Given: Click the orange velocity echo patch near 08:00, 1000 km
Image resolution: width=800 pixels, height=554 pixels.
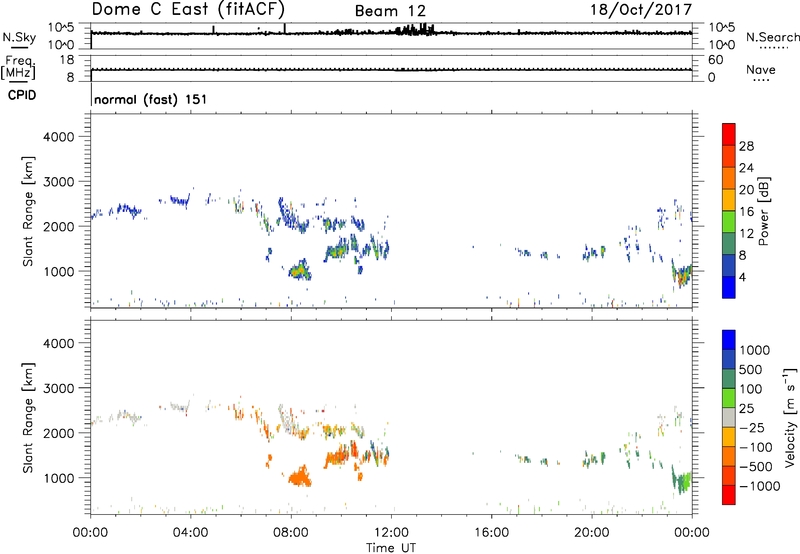Looking at the screenshot, I should tap(300, 477).
